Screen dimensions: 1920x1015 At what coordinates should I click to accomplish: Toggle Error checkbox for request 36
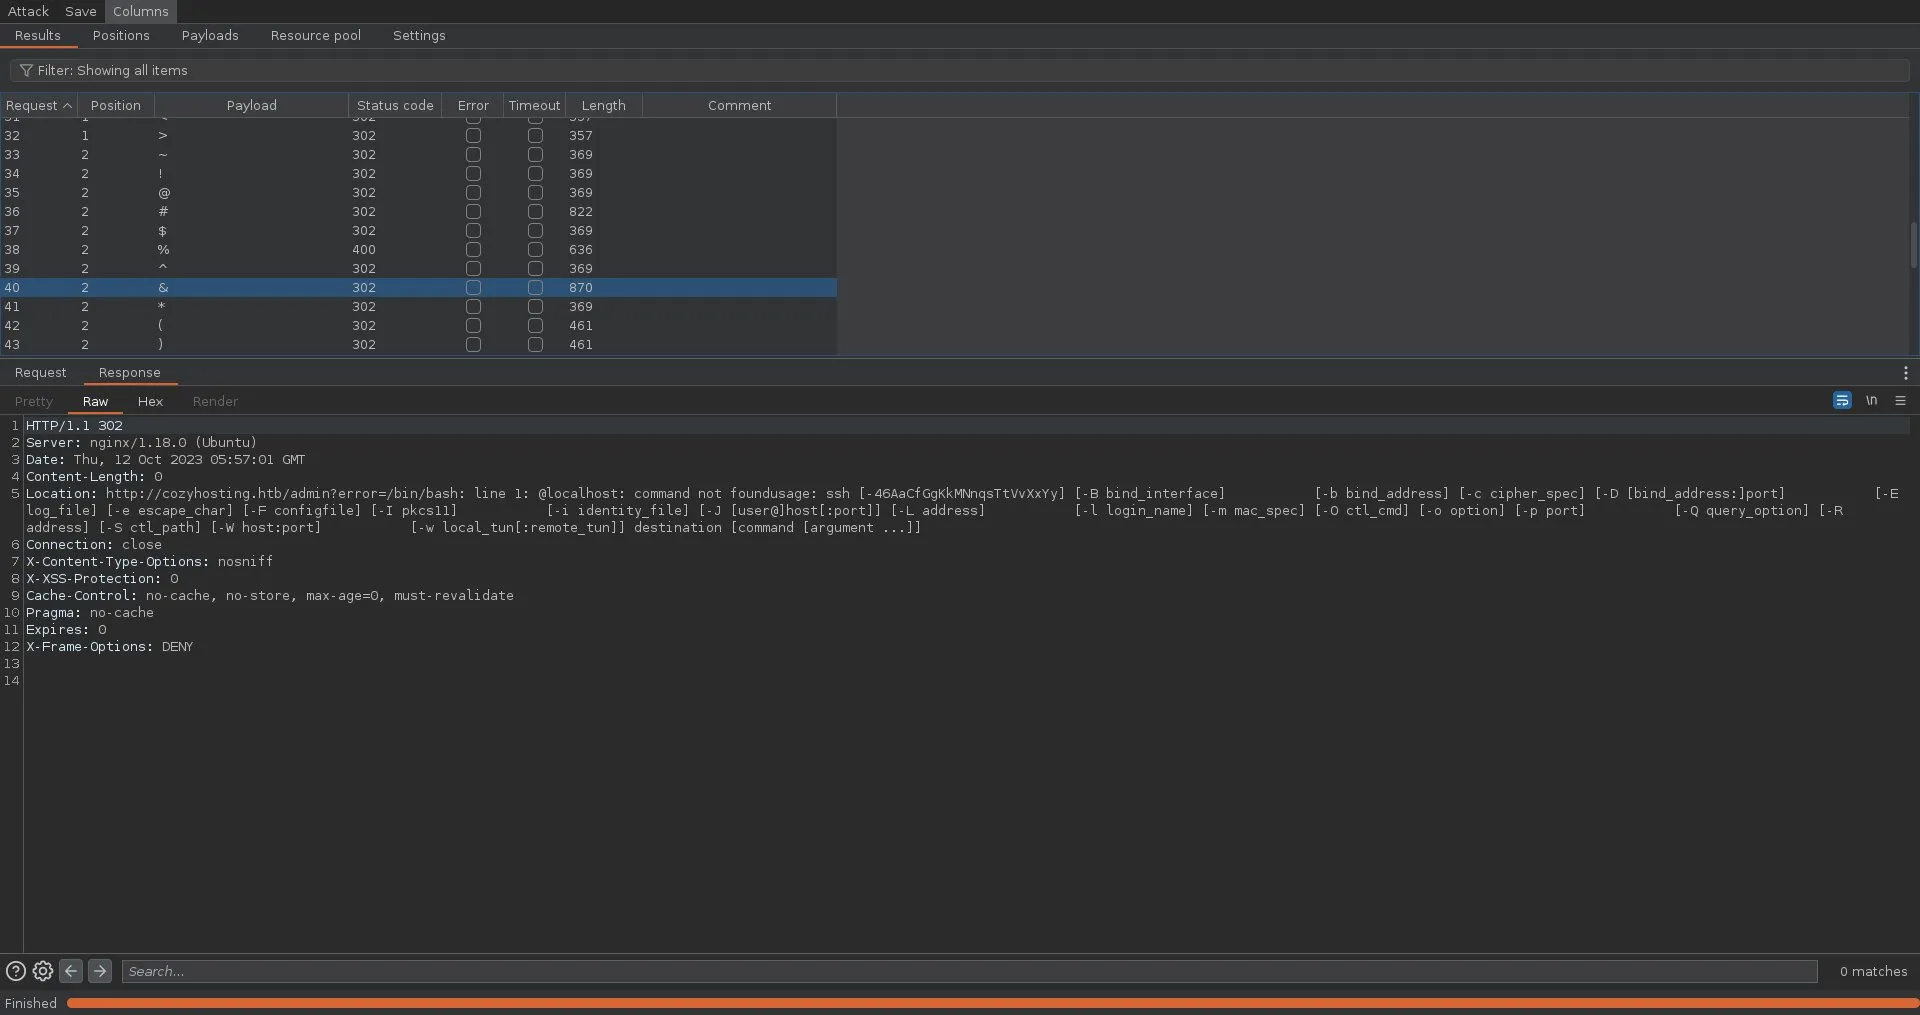(473, 212)
